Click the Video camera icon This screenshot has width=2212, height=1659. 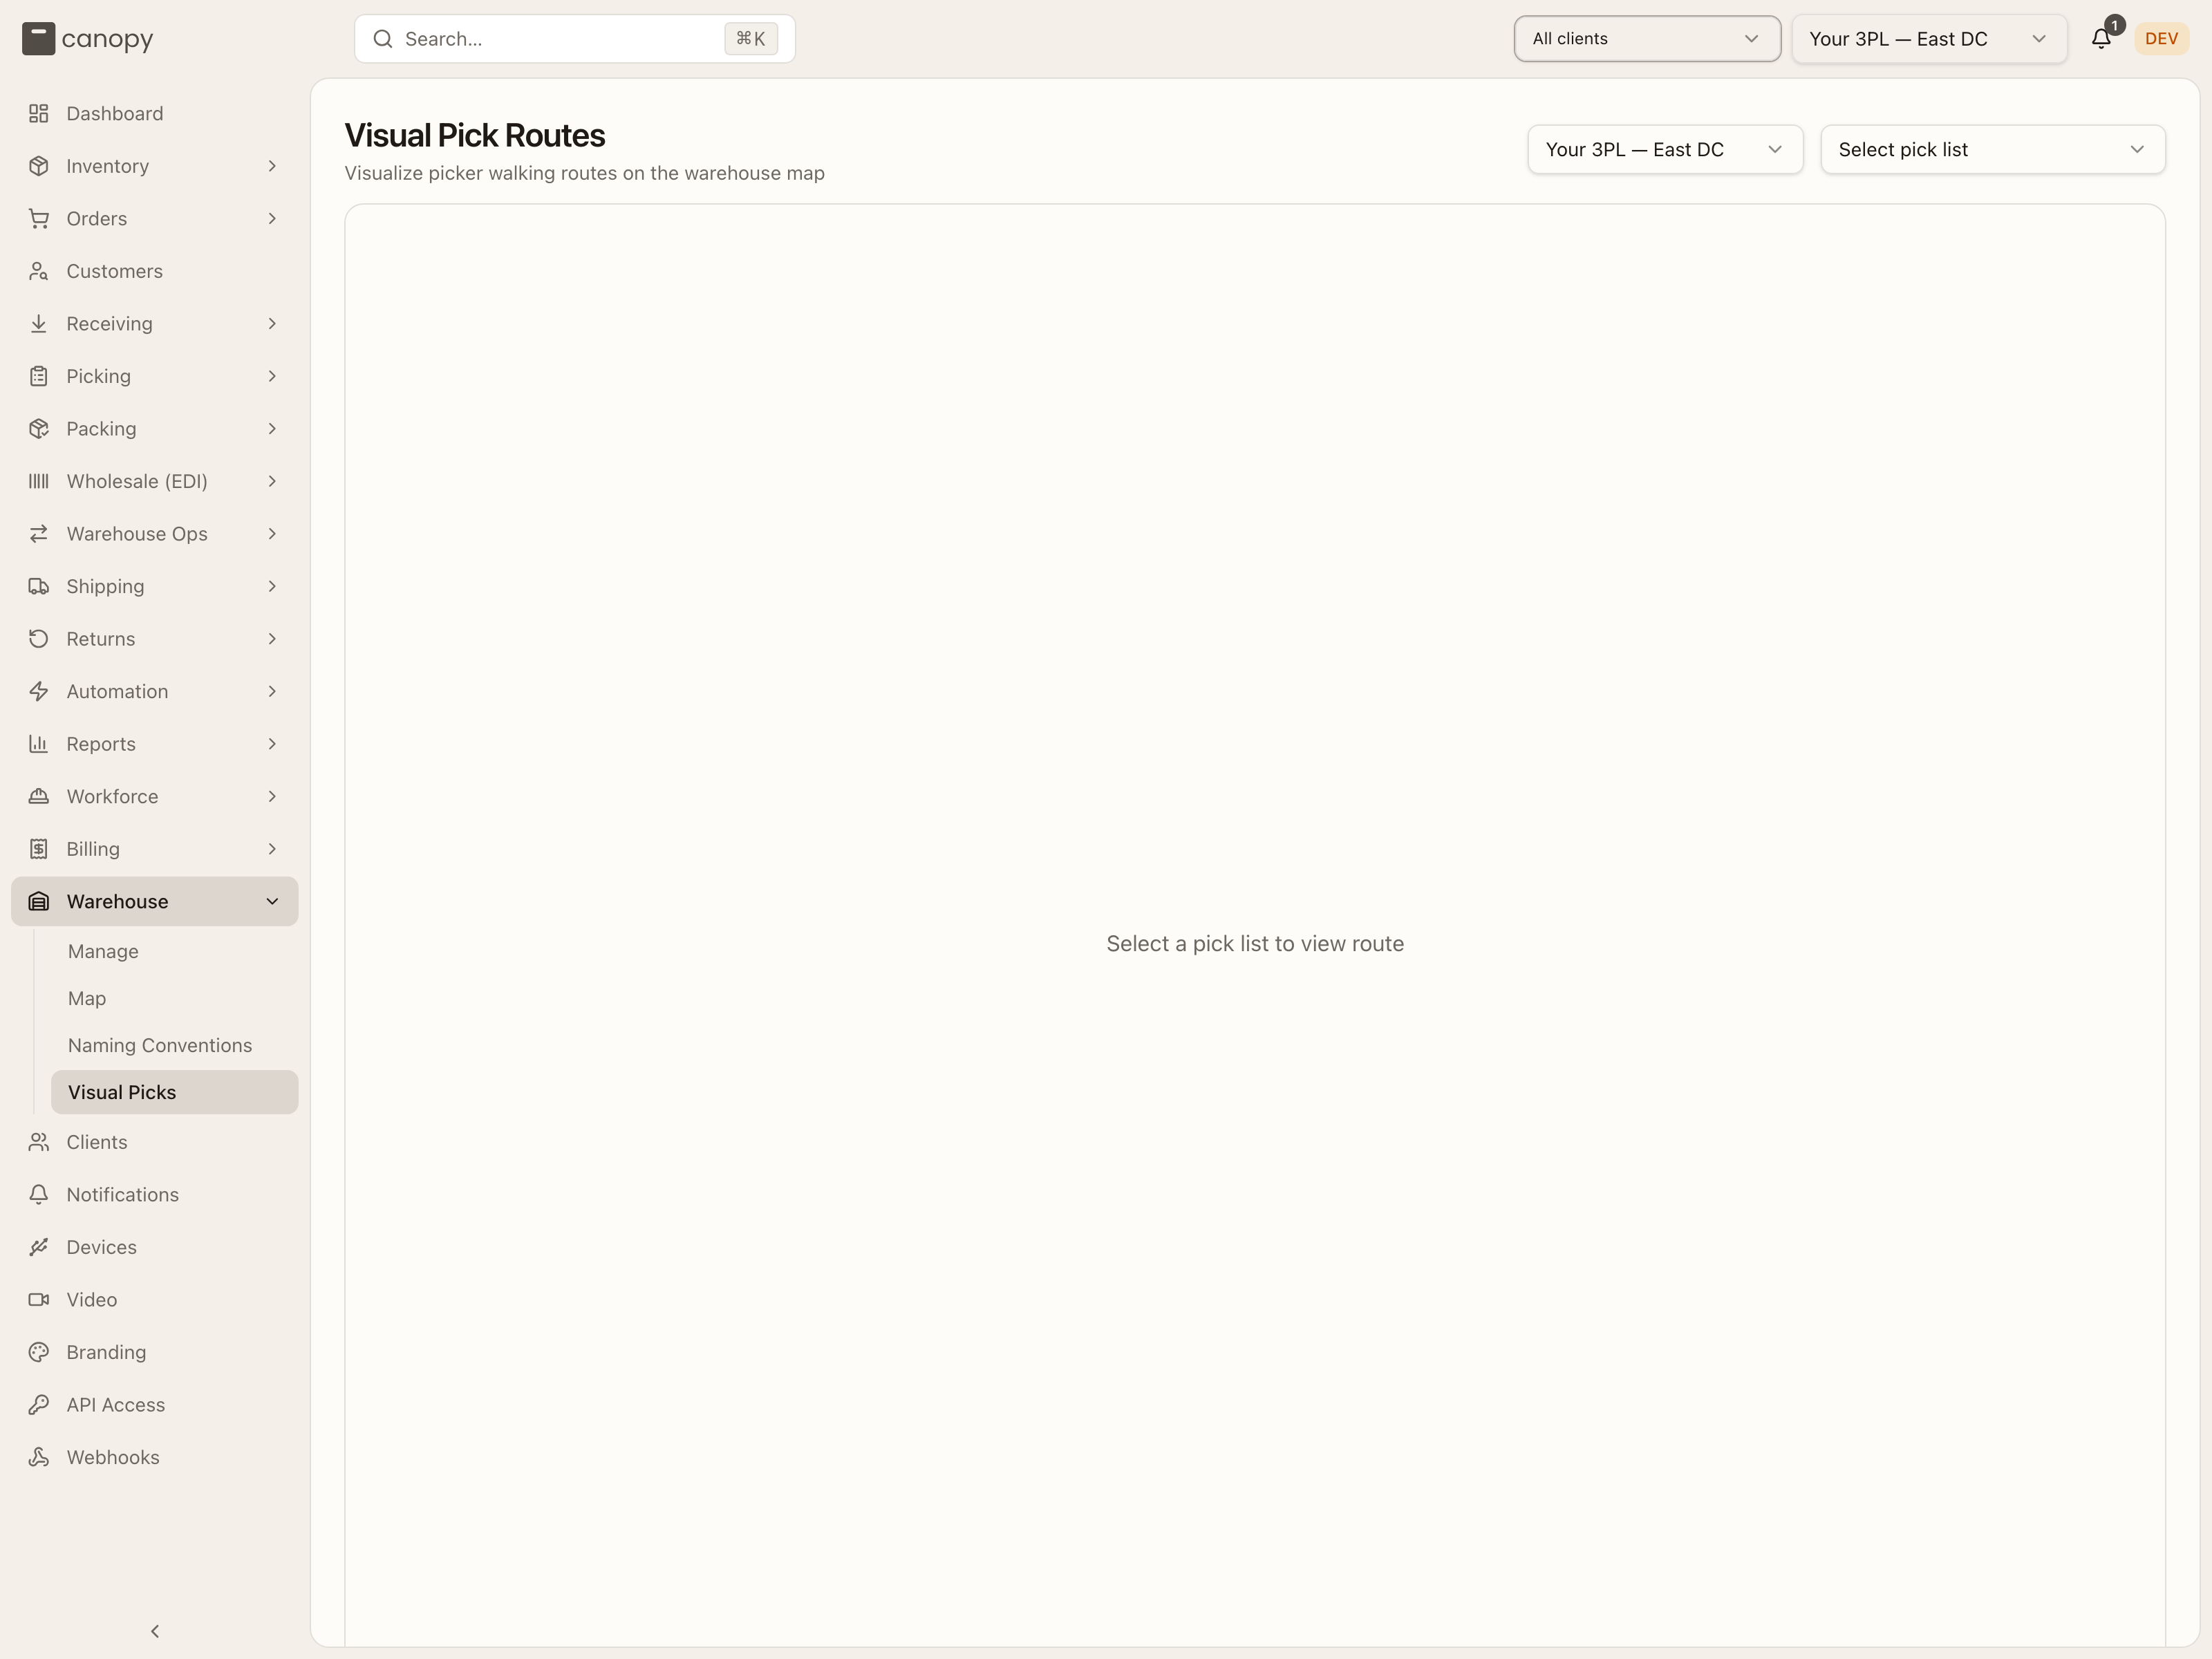tap(38, 1300)
